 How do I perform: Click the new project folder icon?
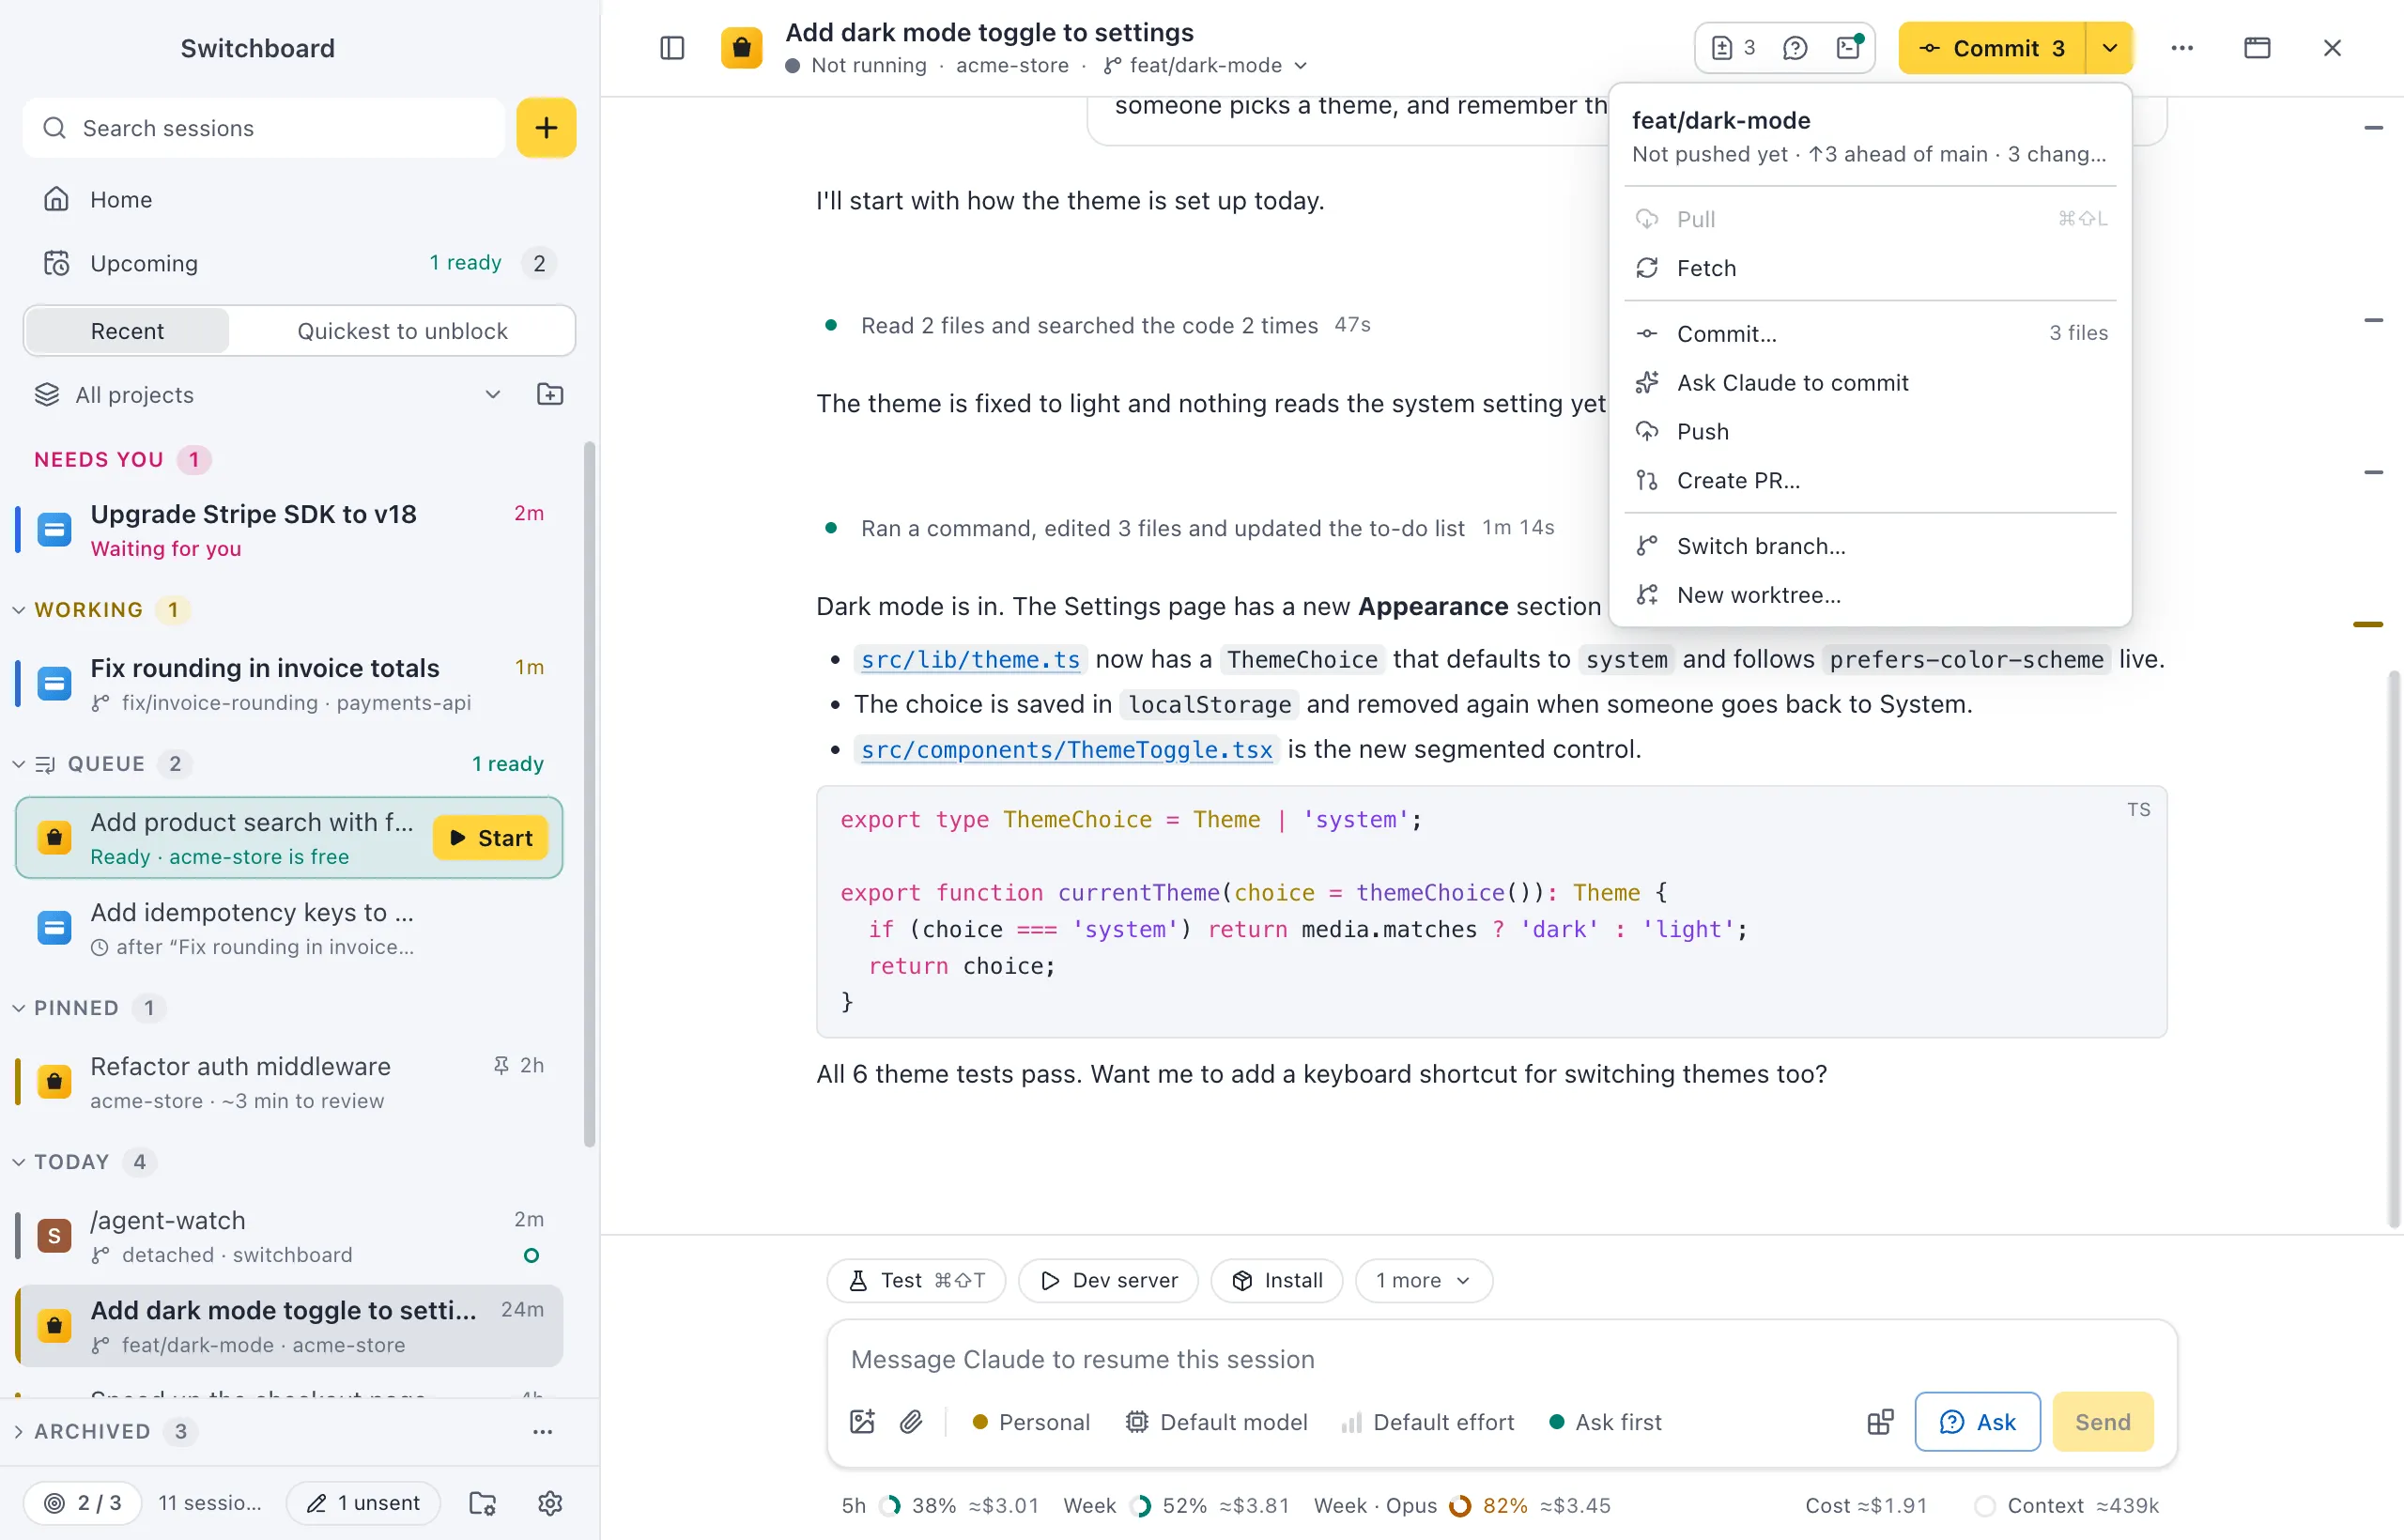click(x=550, y=394)
